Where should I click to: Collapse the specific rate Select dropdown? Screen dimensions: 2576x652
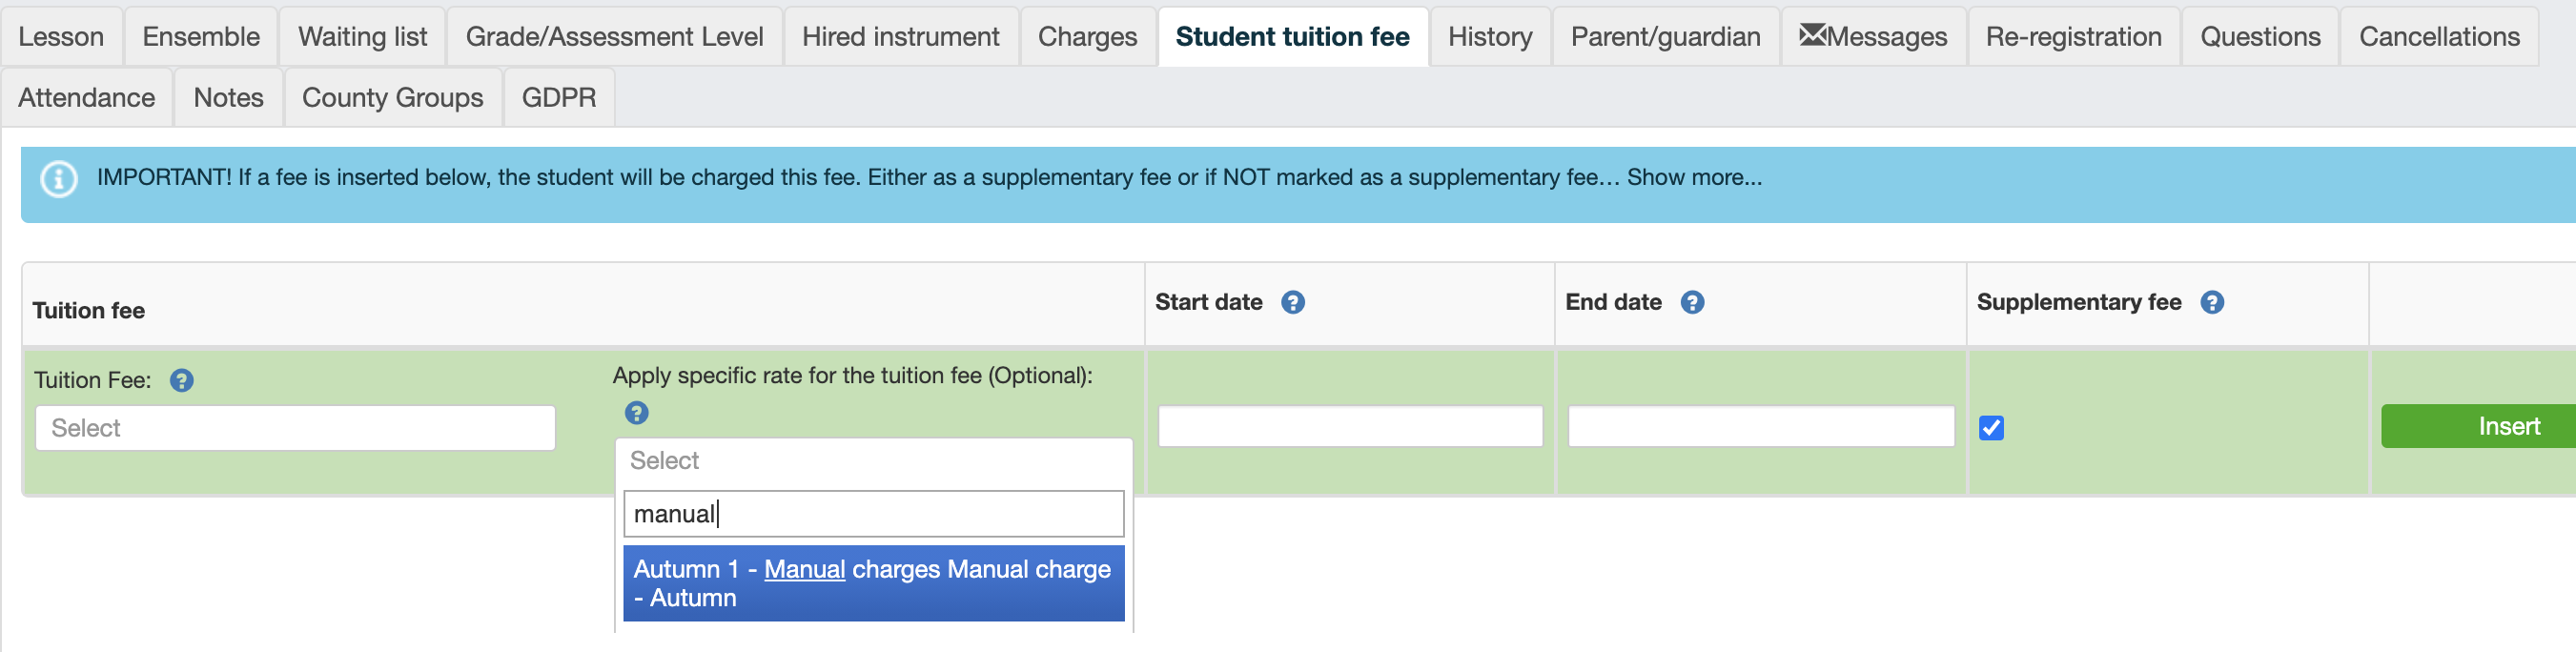pyautogui.click(x=873, y=461)
